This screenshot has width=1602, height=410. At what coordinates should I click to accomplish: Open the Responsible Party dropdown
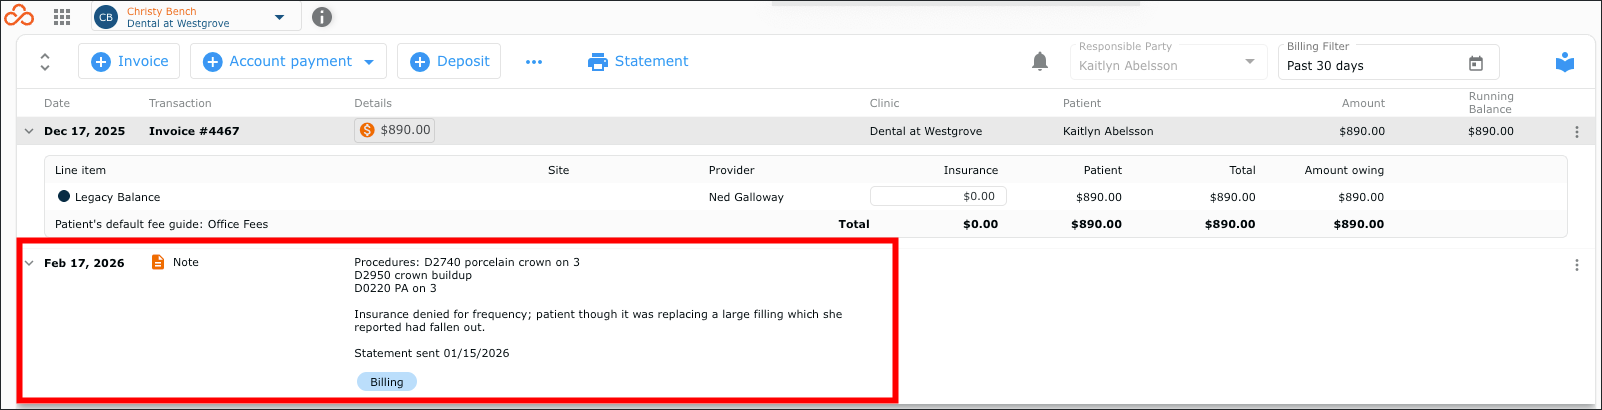point(1167,61)
